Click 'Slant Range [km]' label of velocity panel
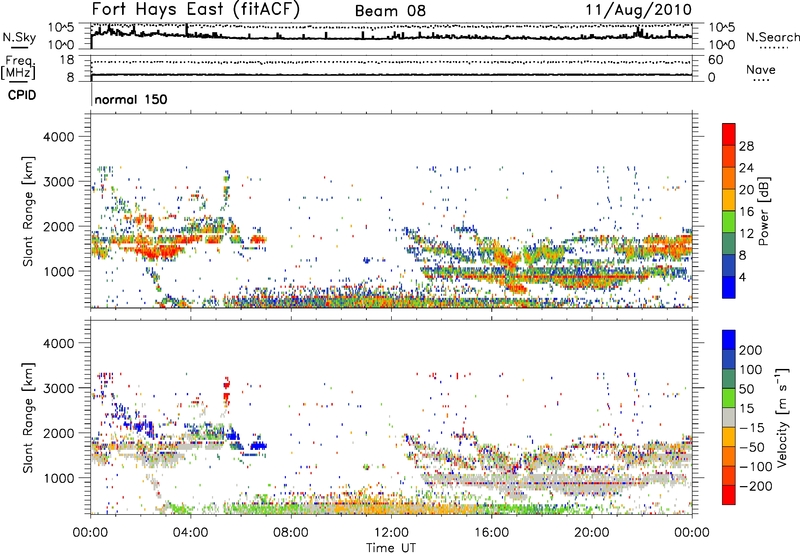 28,418
